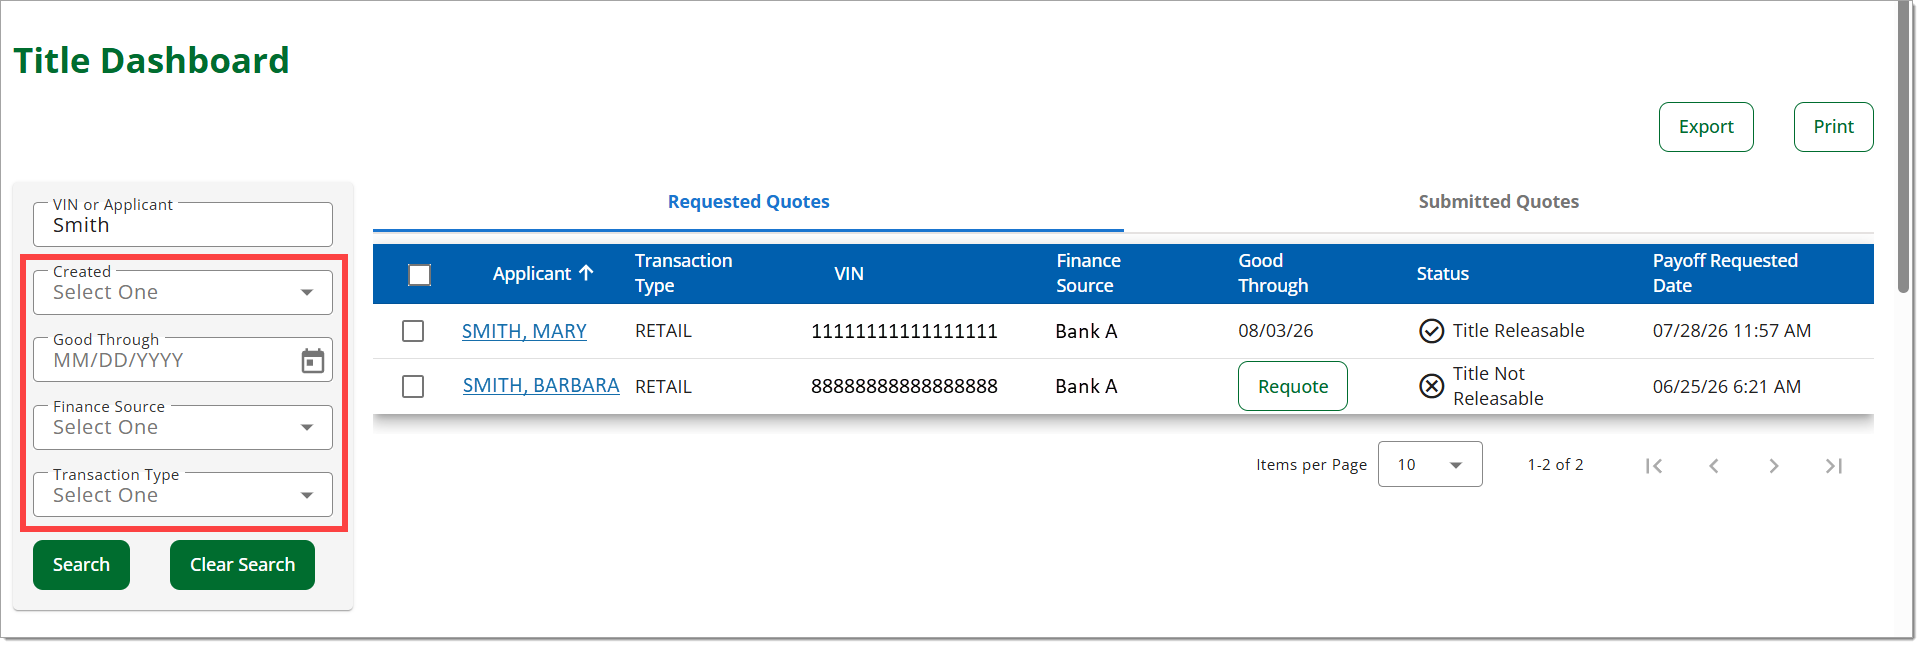Open the SMITH, MARY applicant link
Image resolution: width=1920 pixels, height=645 pixels.
[x=524, y=331]
